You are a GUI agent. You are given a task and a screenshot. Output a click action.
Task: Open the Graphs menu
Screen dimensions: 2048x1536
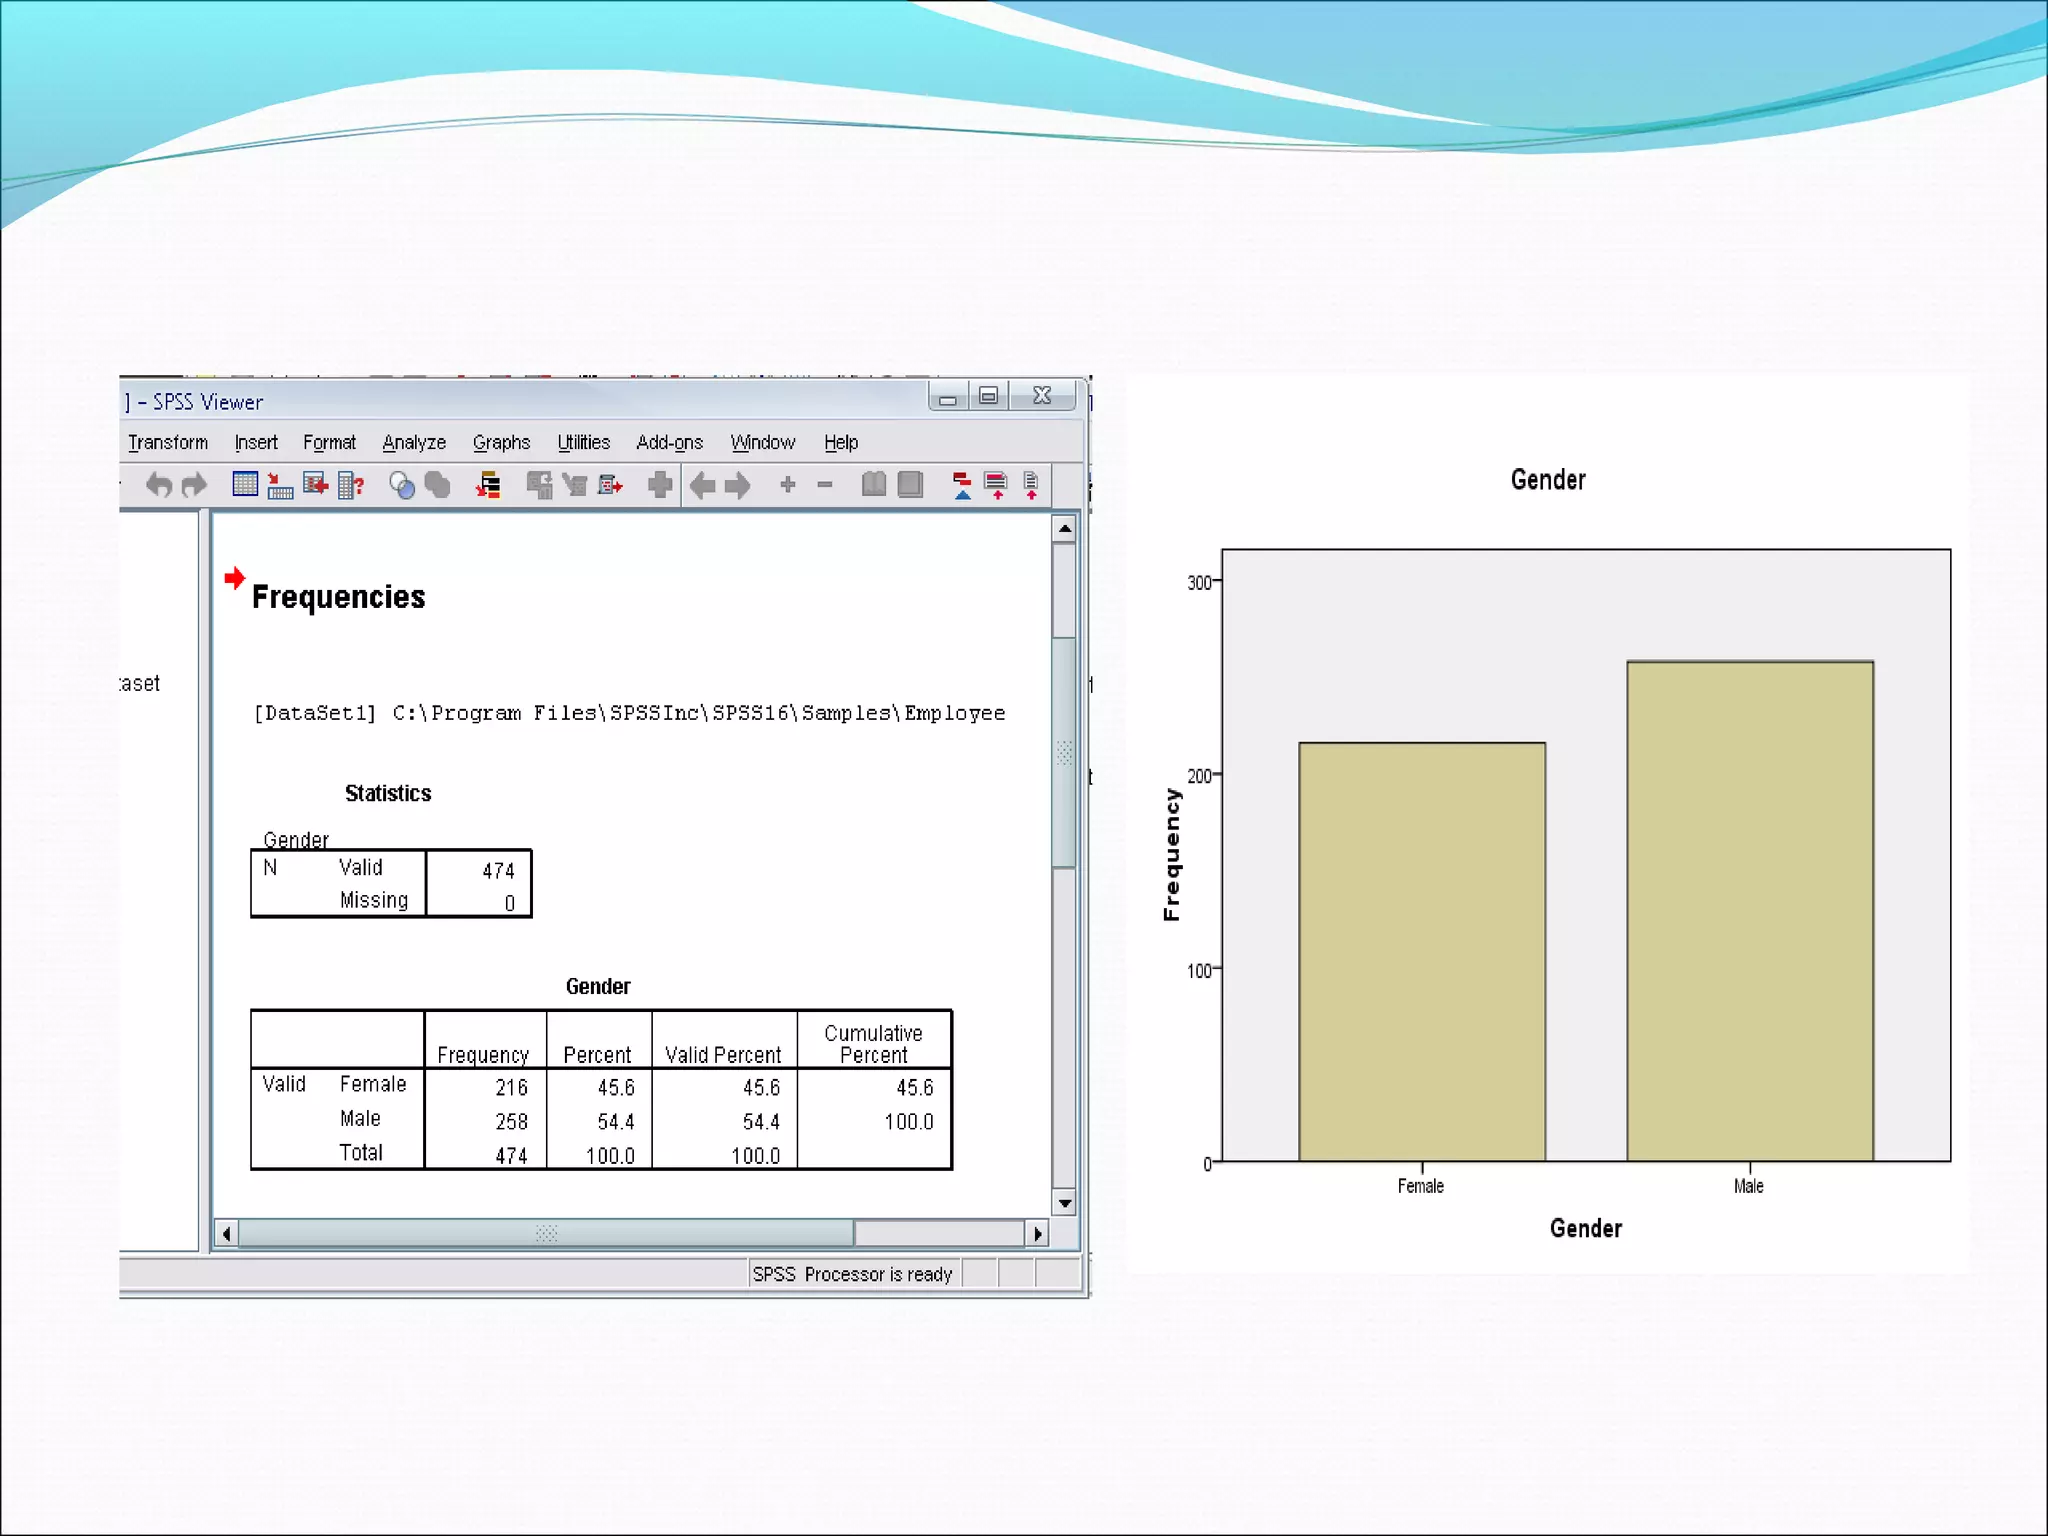[501, 442]
